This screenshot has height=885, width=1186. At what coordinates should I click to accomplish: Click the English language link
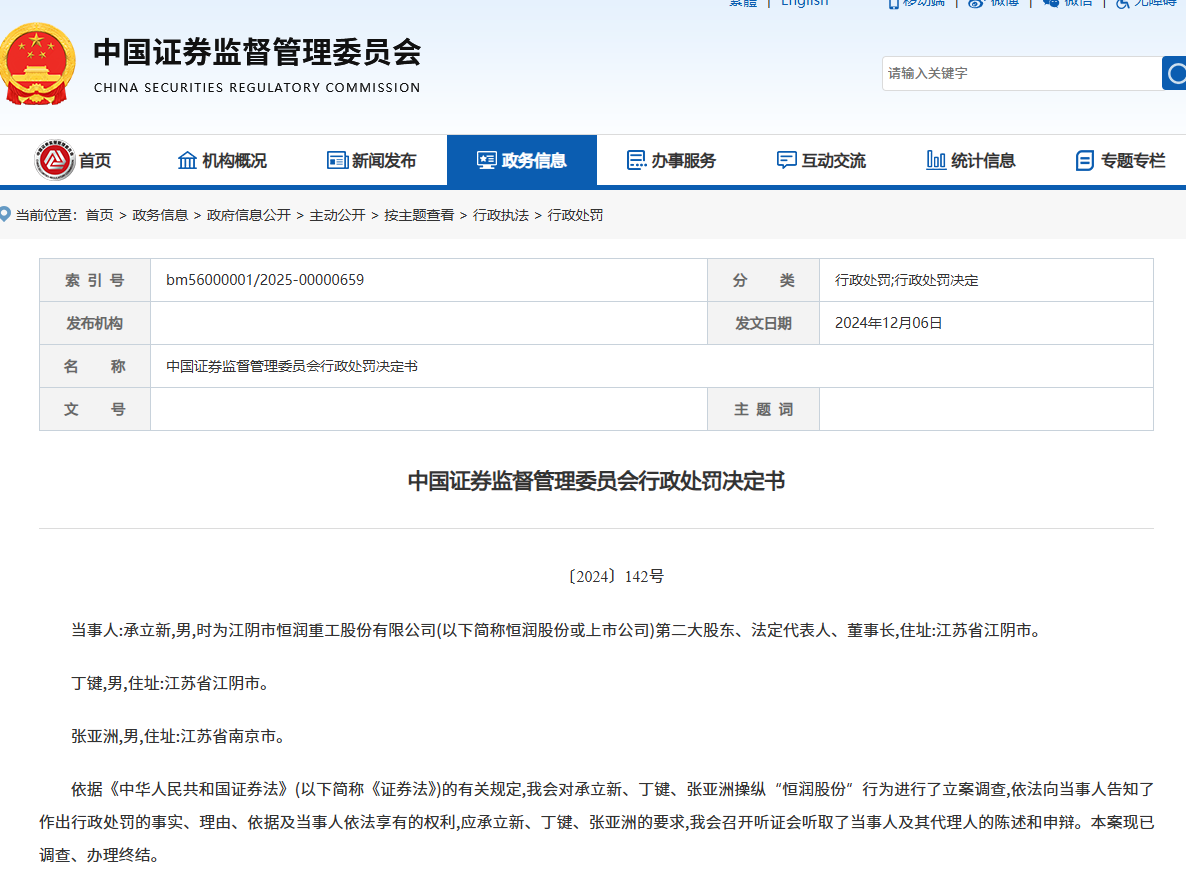point(804,3)
